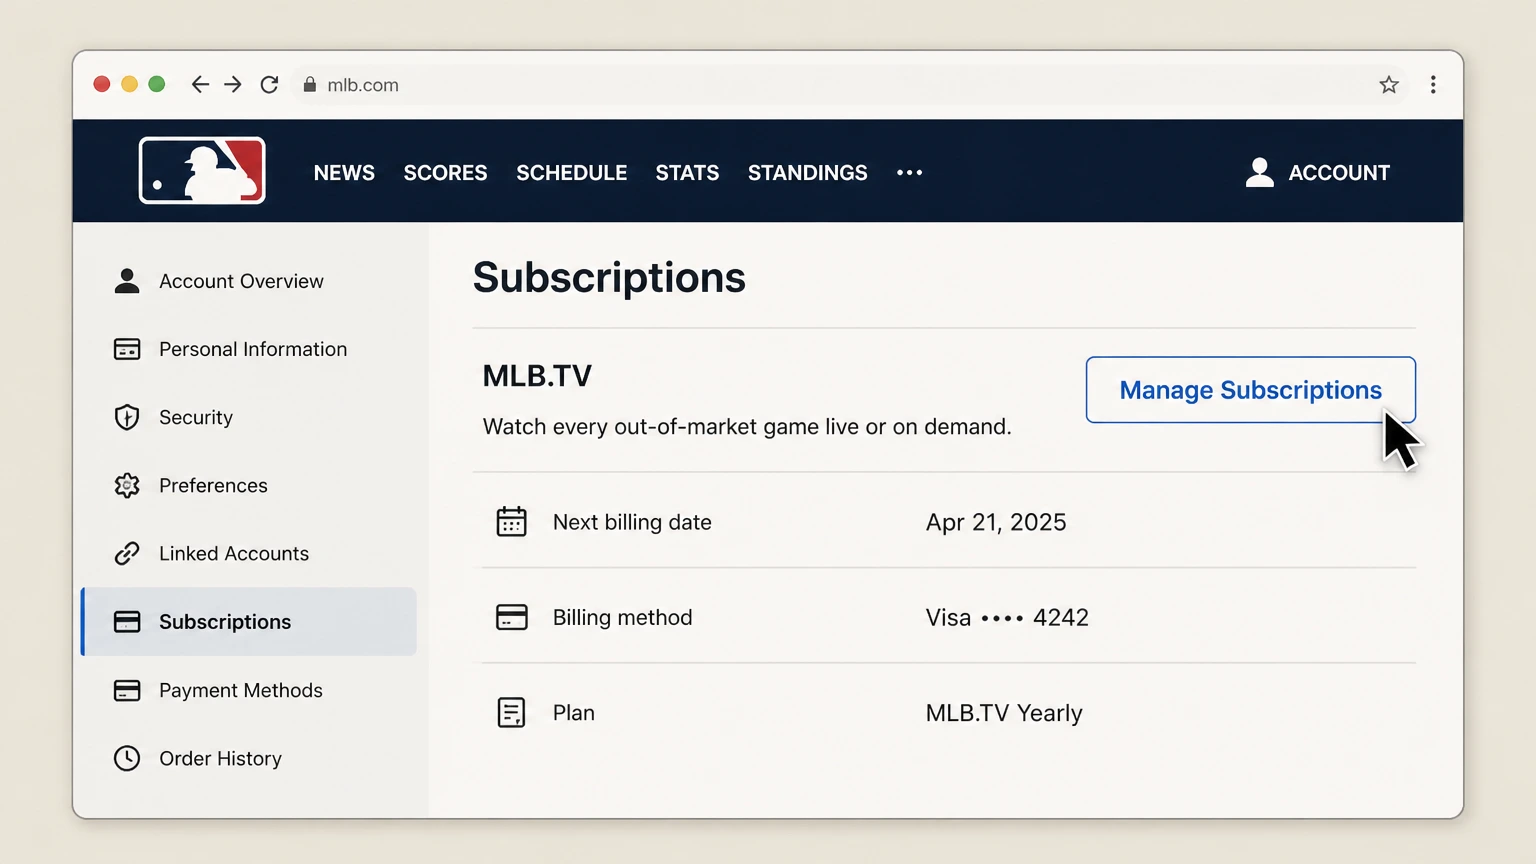The width and height of the screenshot is (1536, 864).
Task: Minimize window with yellow traffic light
Action: (x=129, y=84)
